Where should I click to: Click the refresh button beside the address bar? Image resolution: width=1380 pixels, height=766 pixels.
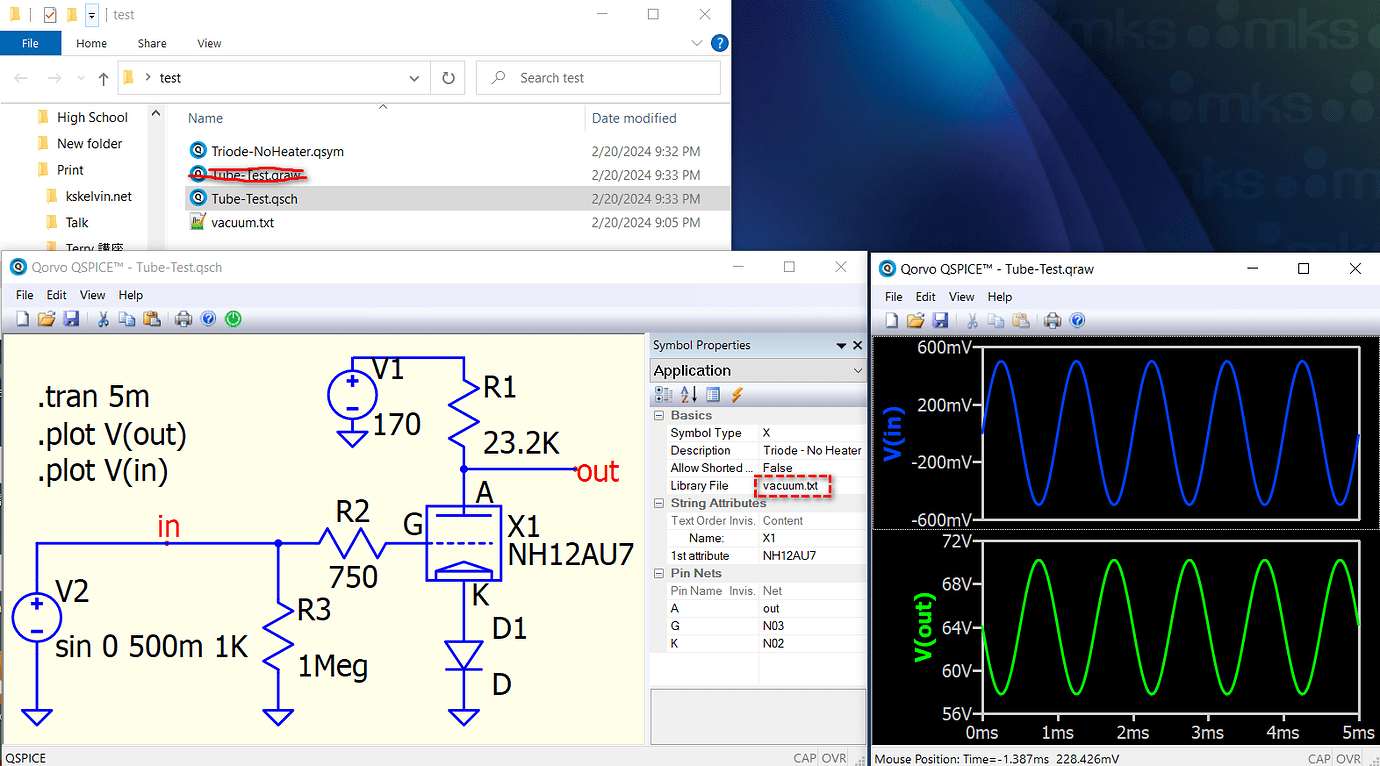click(447, 77)
